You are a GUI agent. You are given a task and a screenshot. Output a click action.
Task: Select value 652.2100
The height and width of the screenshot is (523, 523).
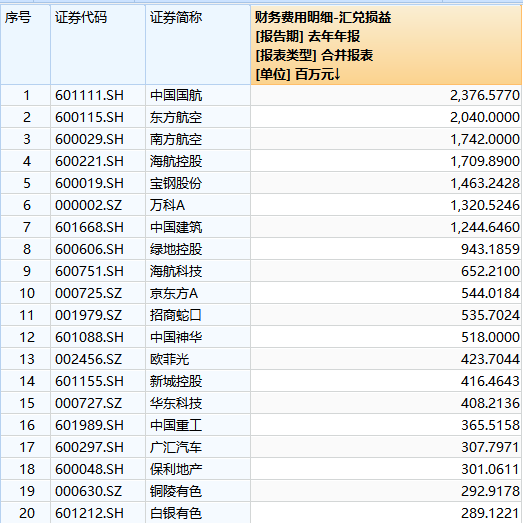[490, 272]
